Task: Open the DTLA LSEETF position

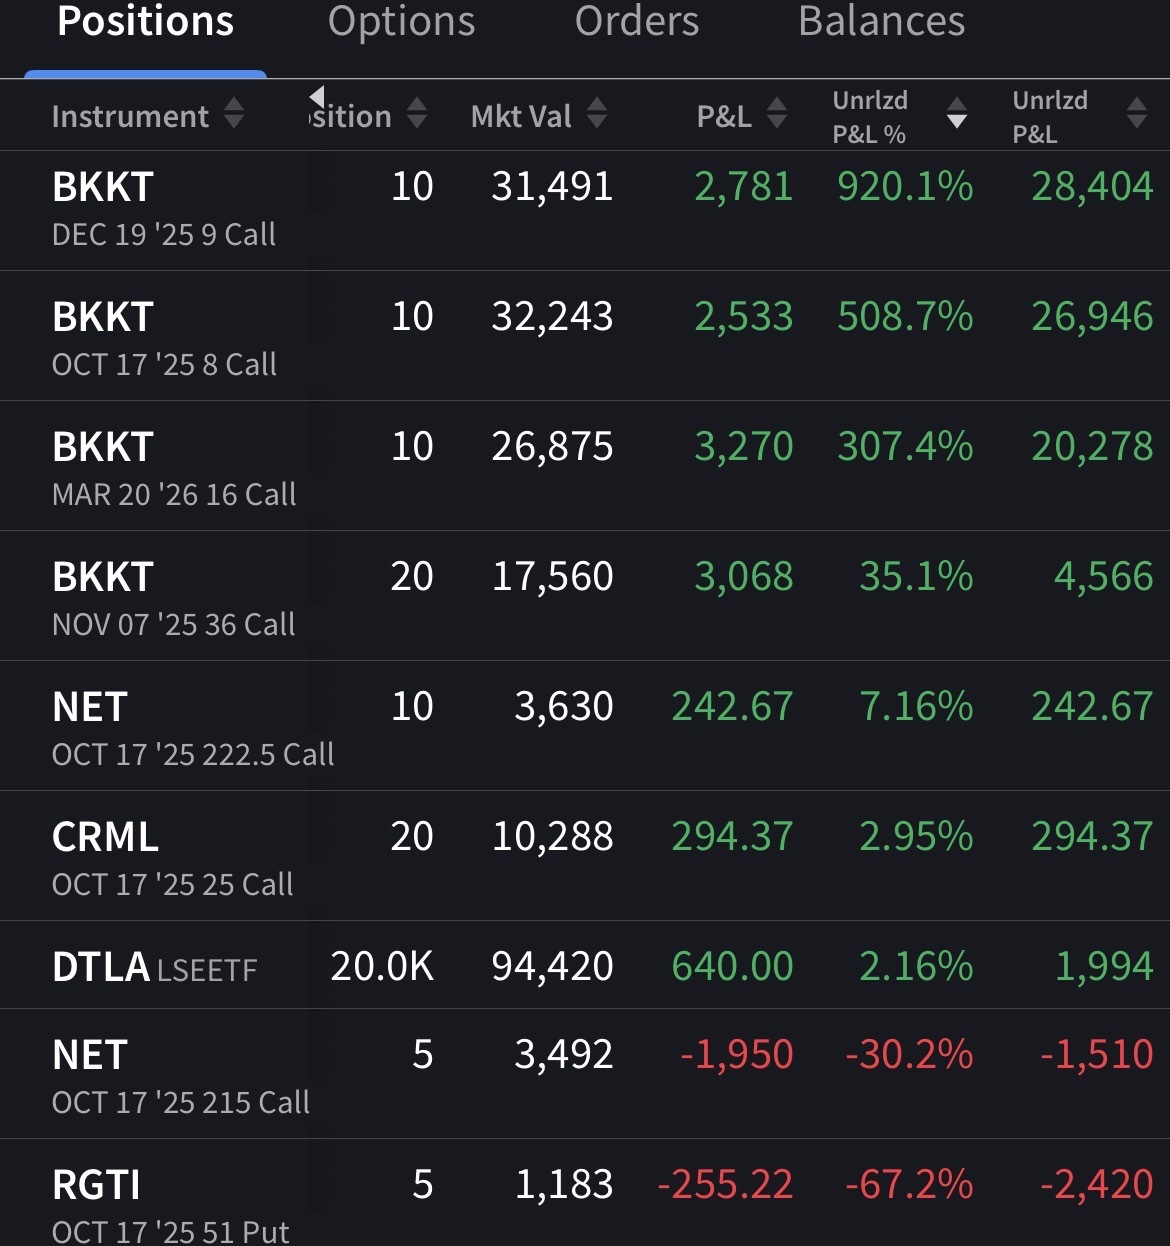Action: pyautogui.click(x=155, y=966)
